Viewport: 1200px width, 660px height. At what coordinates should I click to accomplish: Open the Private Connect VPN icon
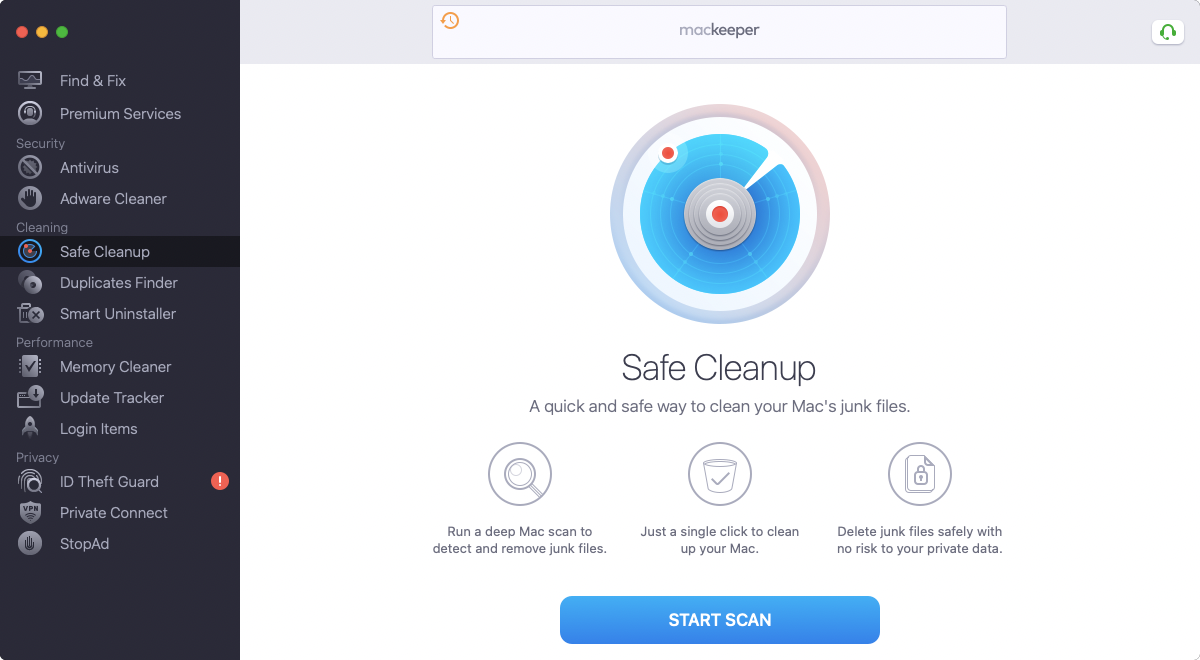coord(30,513)
